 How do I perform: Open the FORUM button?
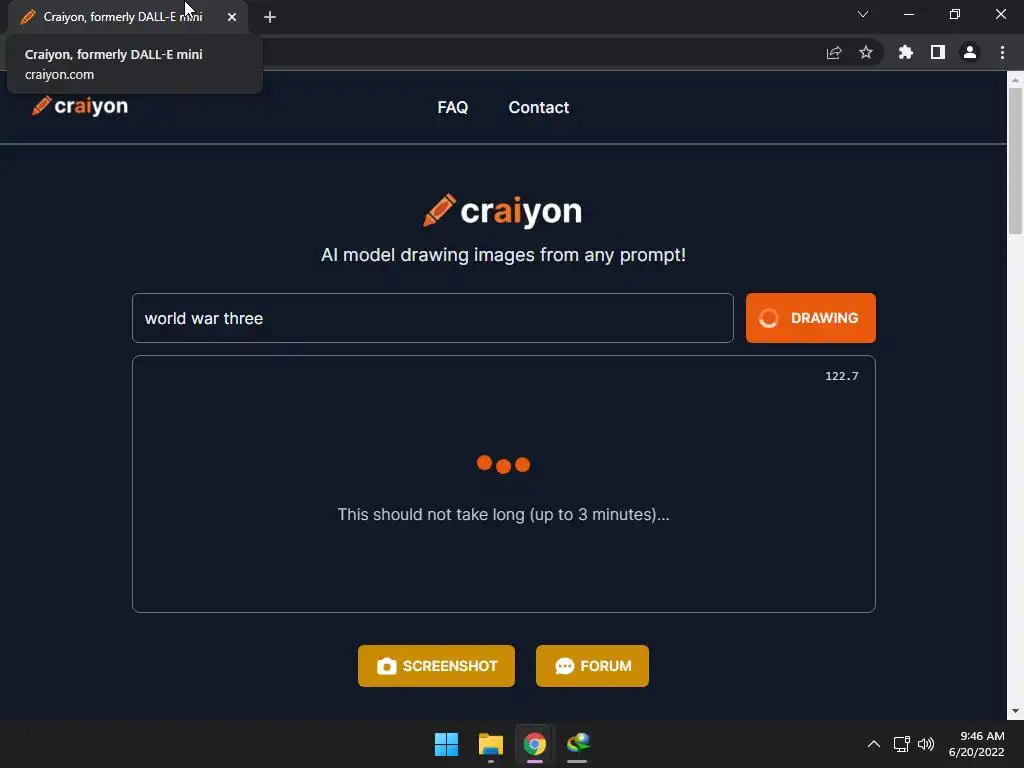click(x=592, y=666)
